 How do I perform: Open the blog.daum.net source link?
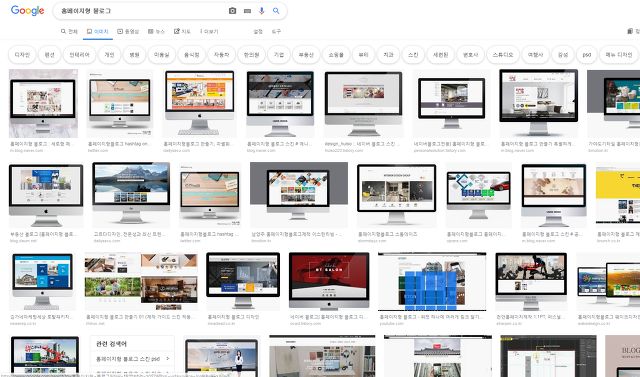[x=23, y=241]
